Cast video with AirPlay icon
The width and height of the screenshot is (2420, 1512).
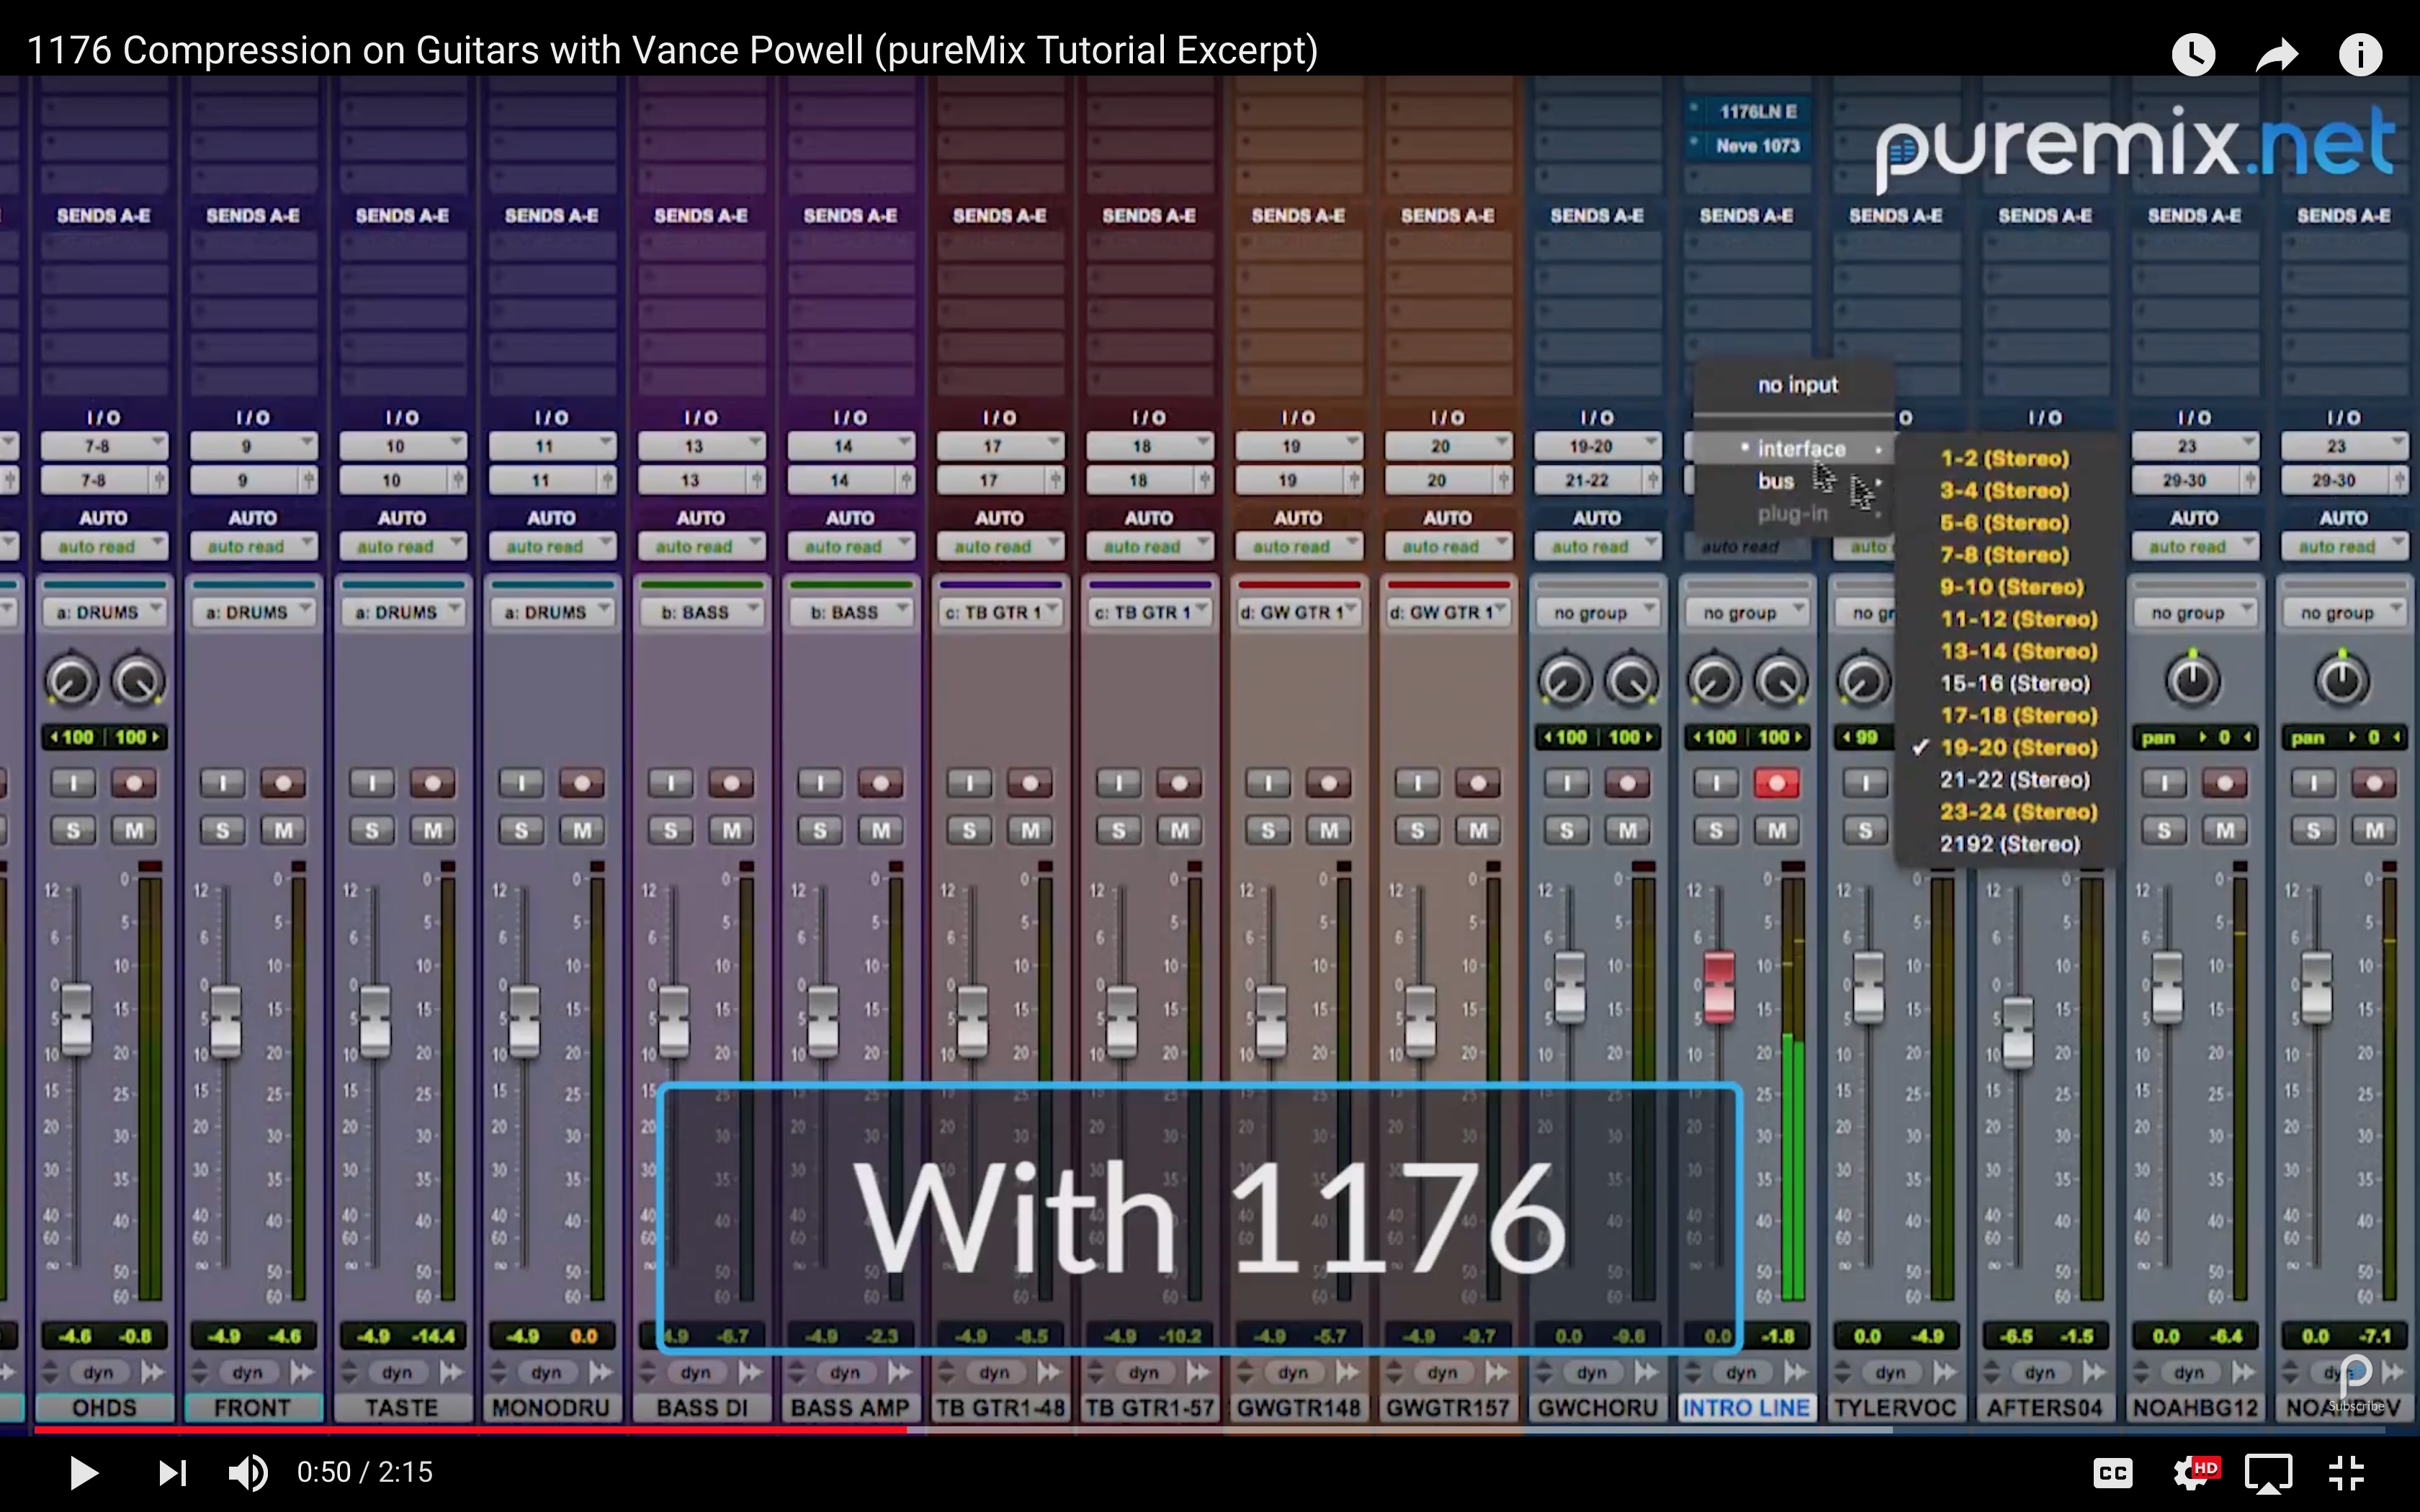pyautogui.click(x=2269, y=1473)
